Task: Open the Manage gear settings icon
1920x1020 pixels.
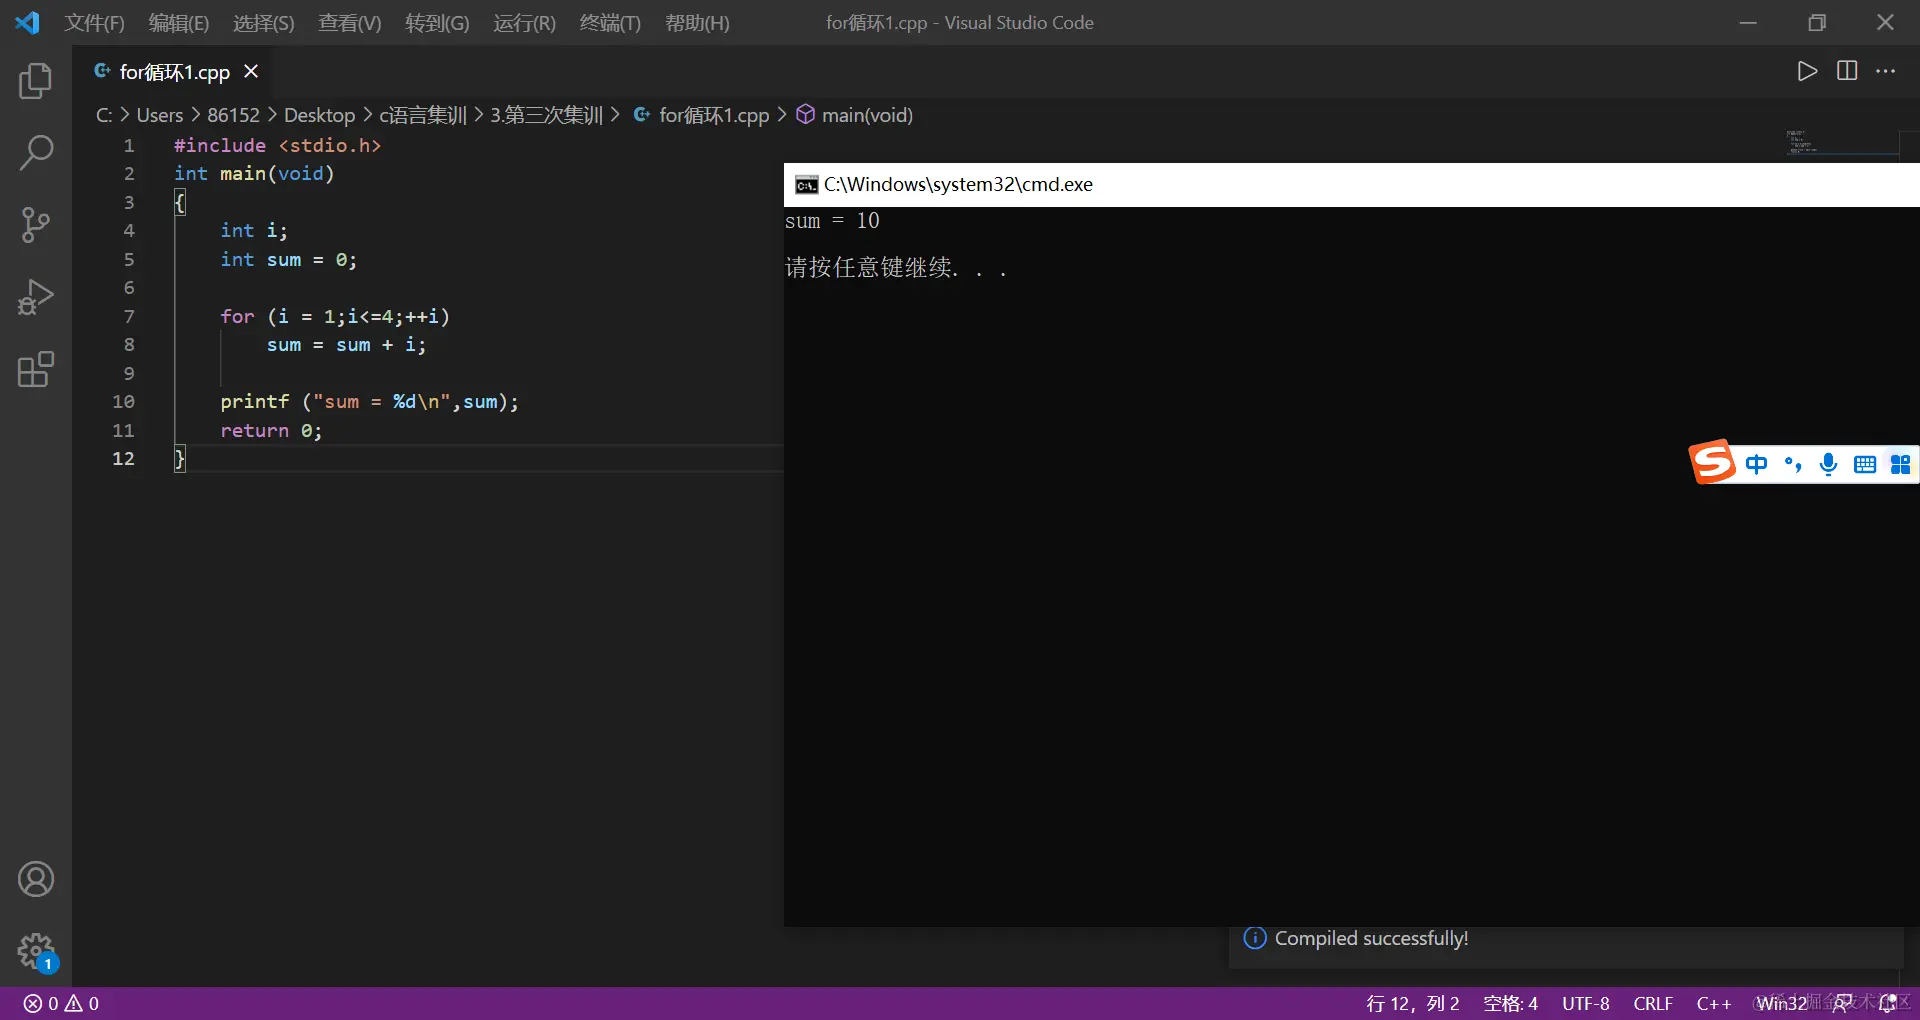Action: pyautogui.click(x=36, y=951)
